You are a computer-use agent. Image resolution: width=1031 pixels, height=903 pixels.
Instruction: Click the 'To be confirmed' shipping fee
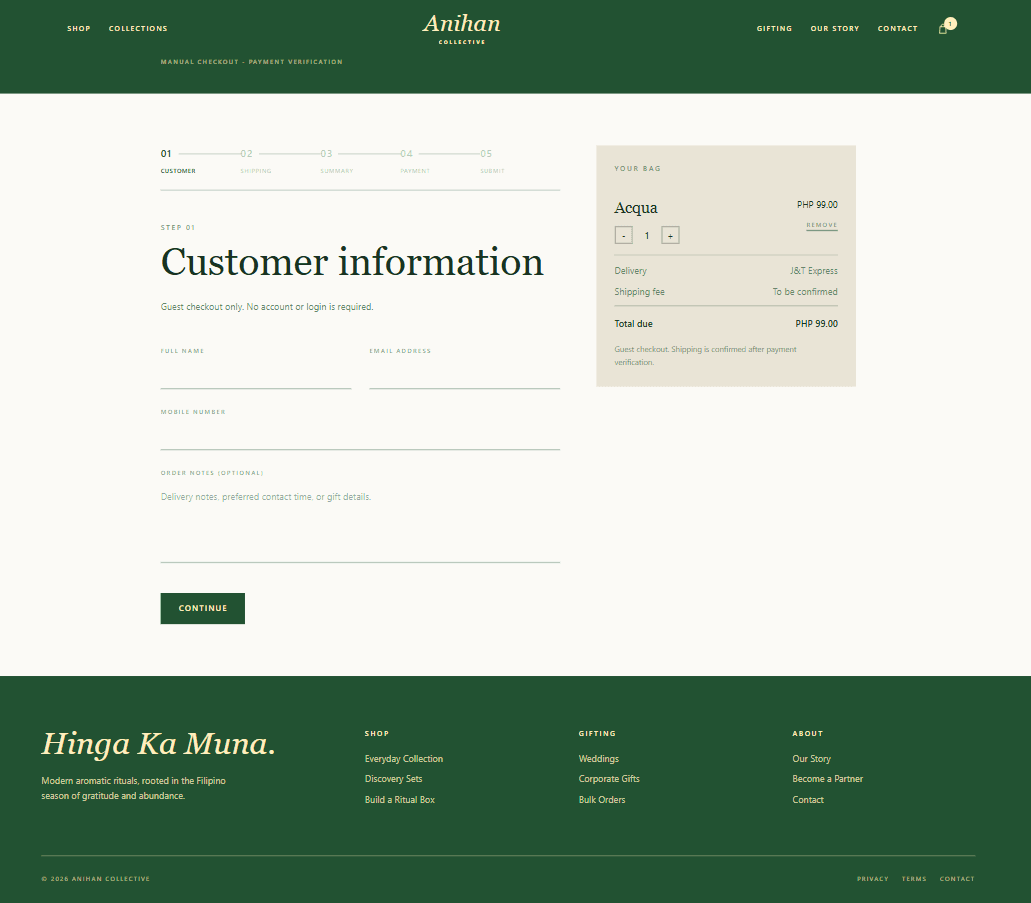coord(805,292)
